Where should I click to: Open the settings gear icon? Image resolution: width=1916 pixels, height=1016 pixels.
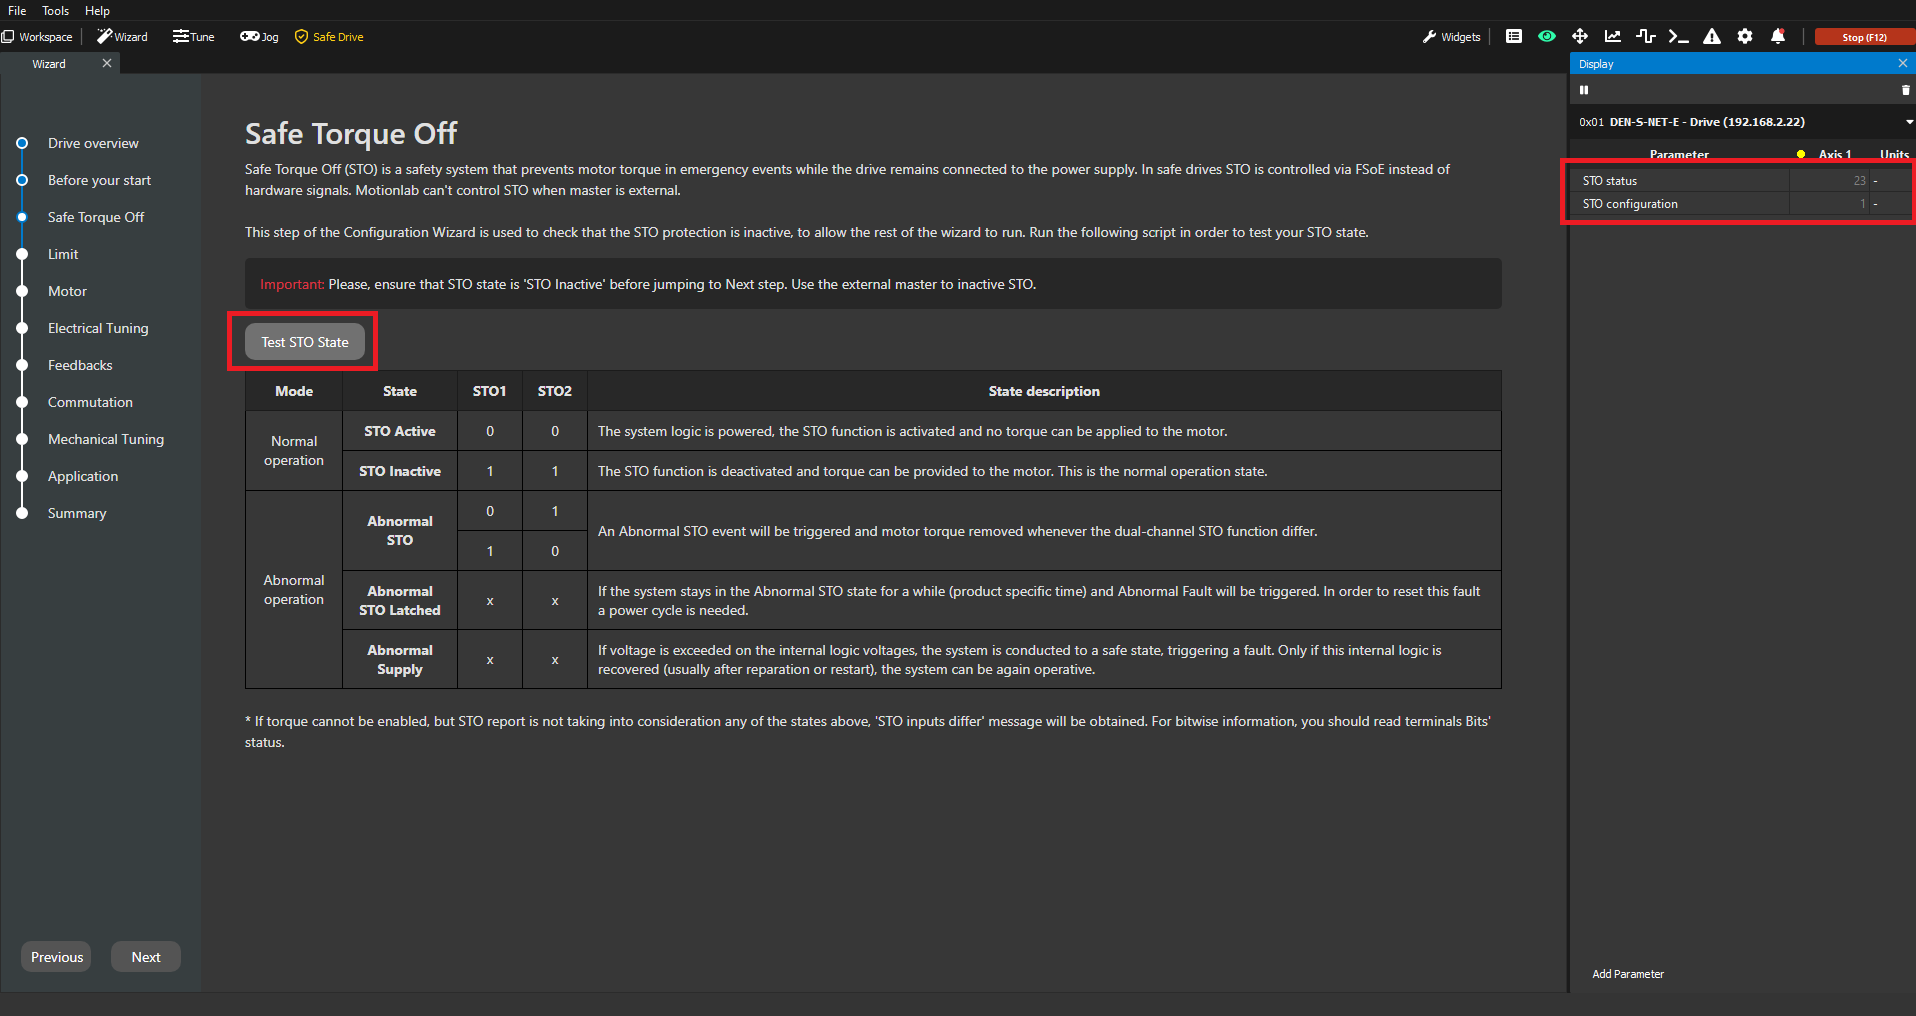tap(1745, 37)
